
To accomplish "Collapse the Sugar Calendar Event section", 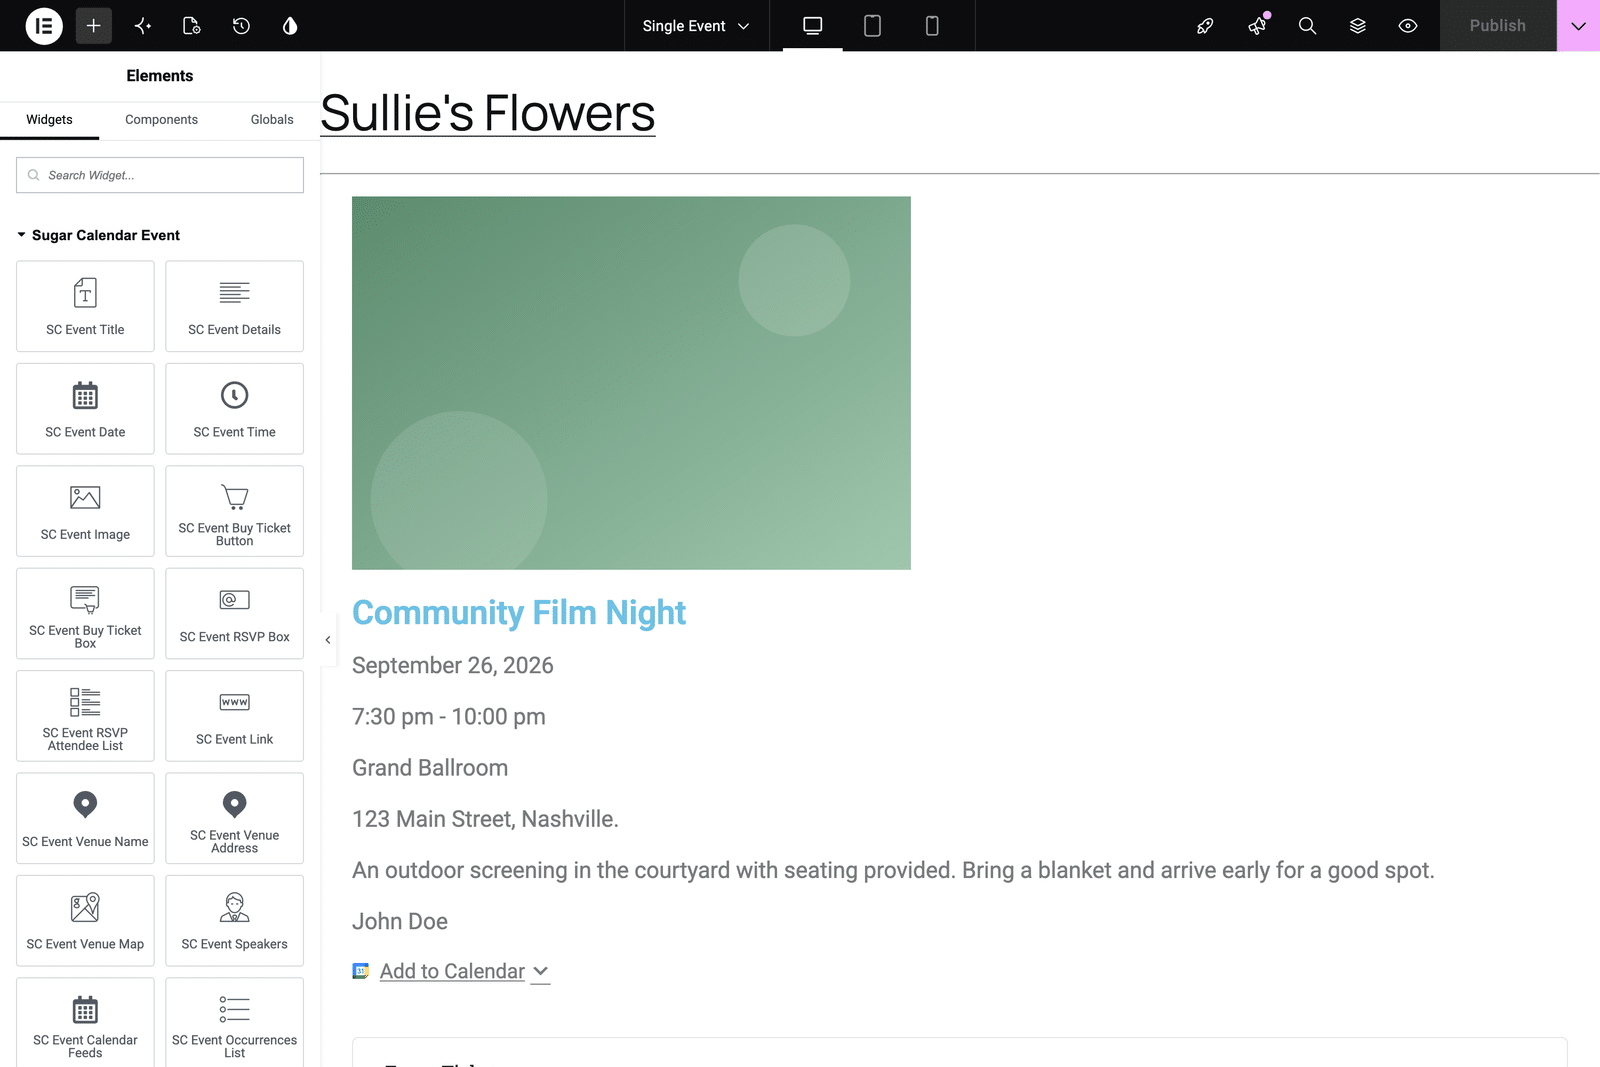I will tap(98, 235).
